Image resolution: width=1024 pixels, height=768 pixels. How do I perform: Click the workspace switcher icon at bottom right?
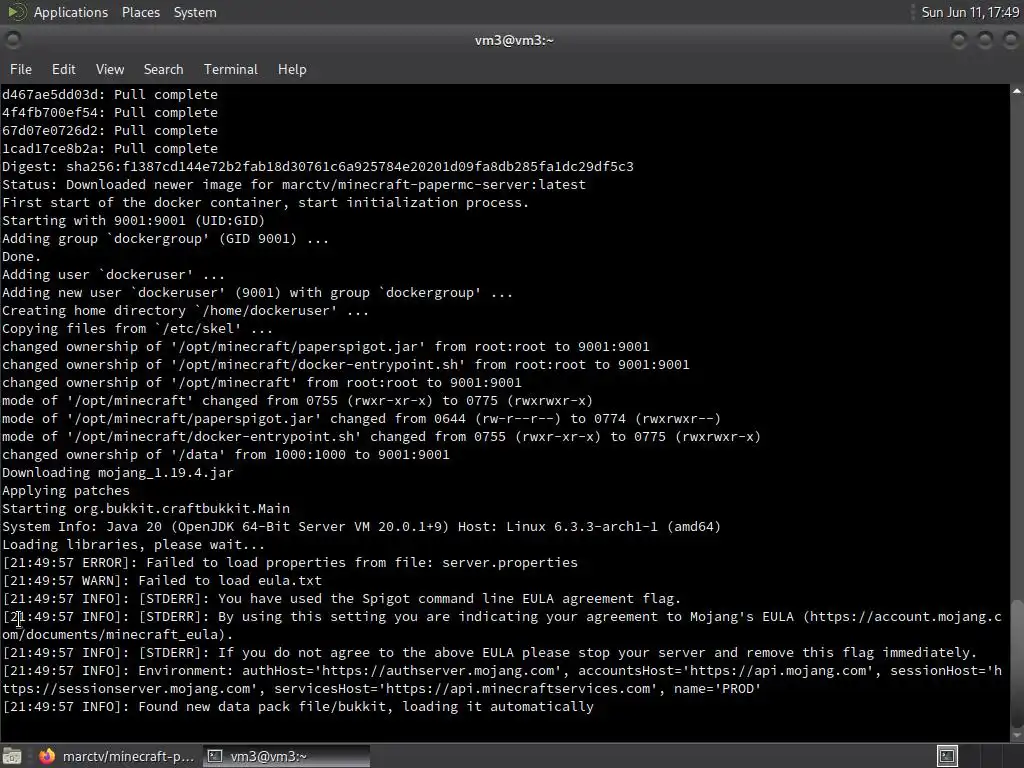pos(947,756)
